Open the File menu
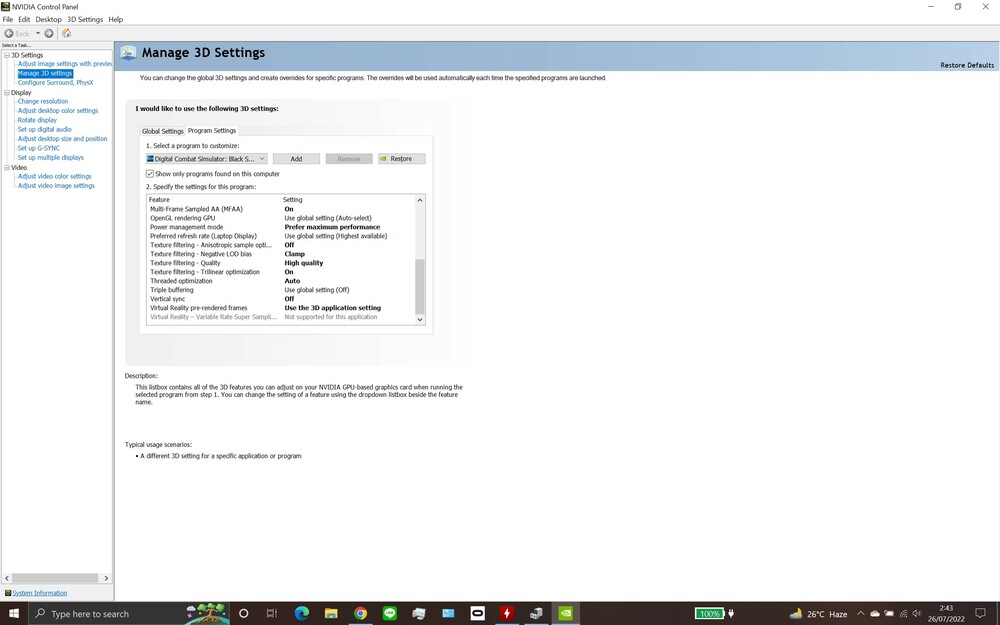 coord(8,19)
